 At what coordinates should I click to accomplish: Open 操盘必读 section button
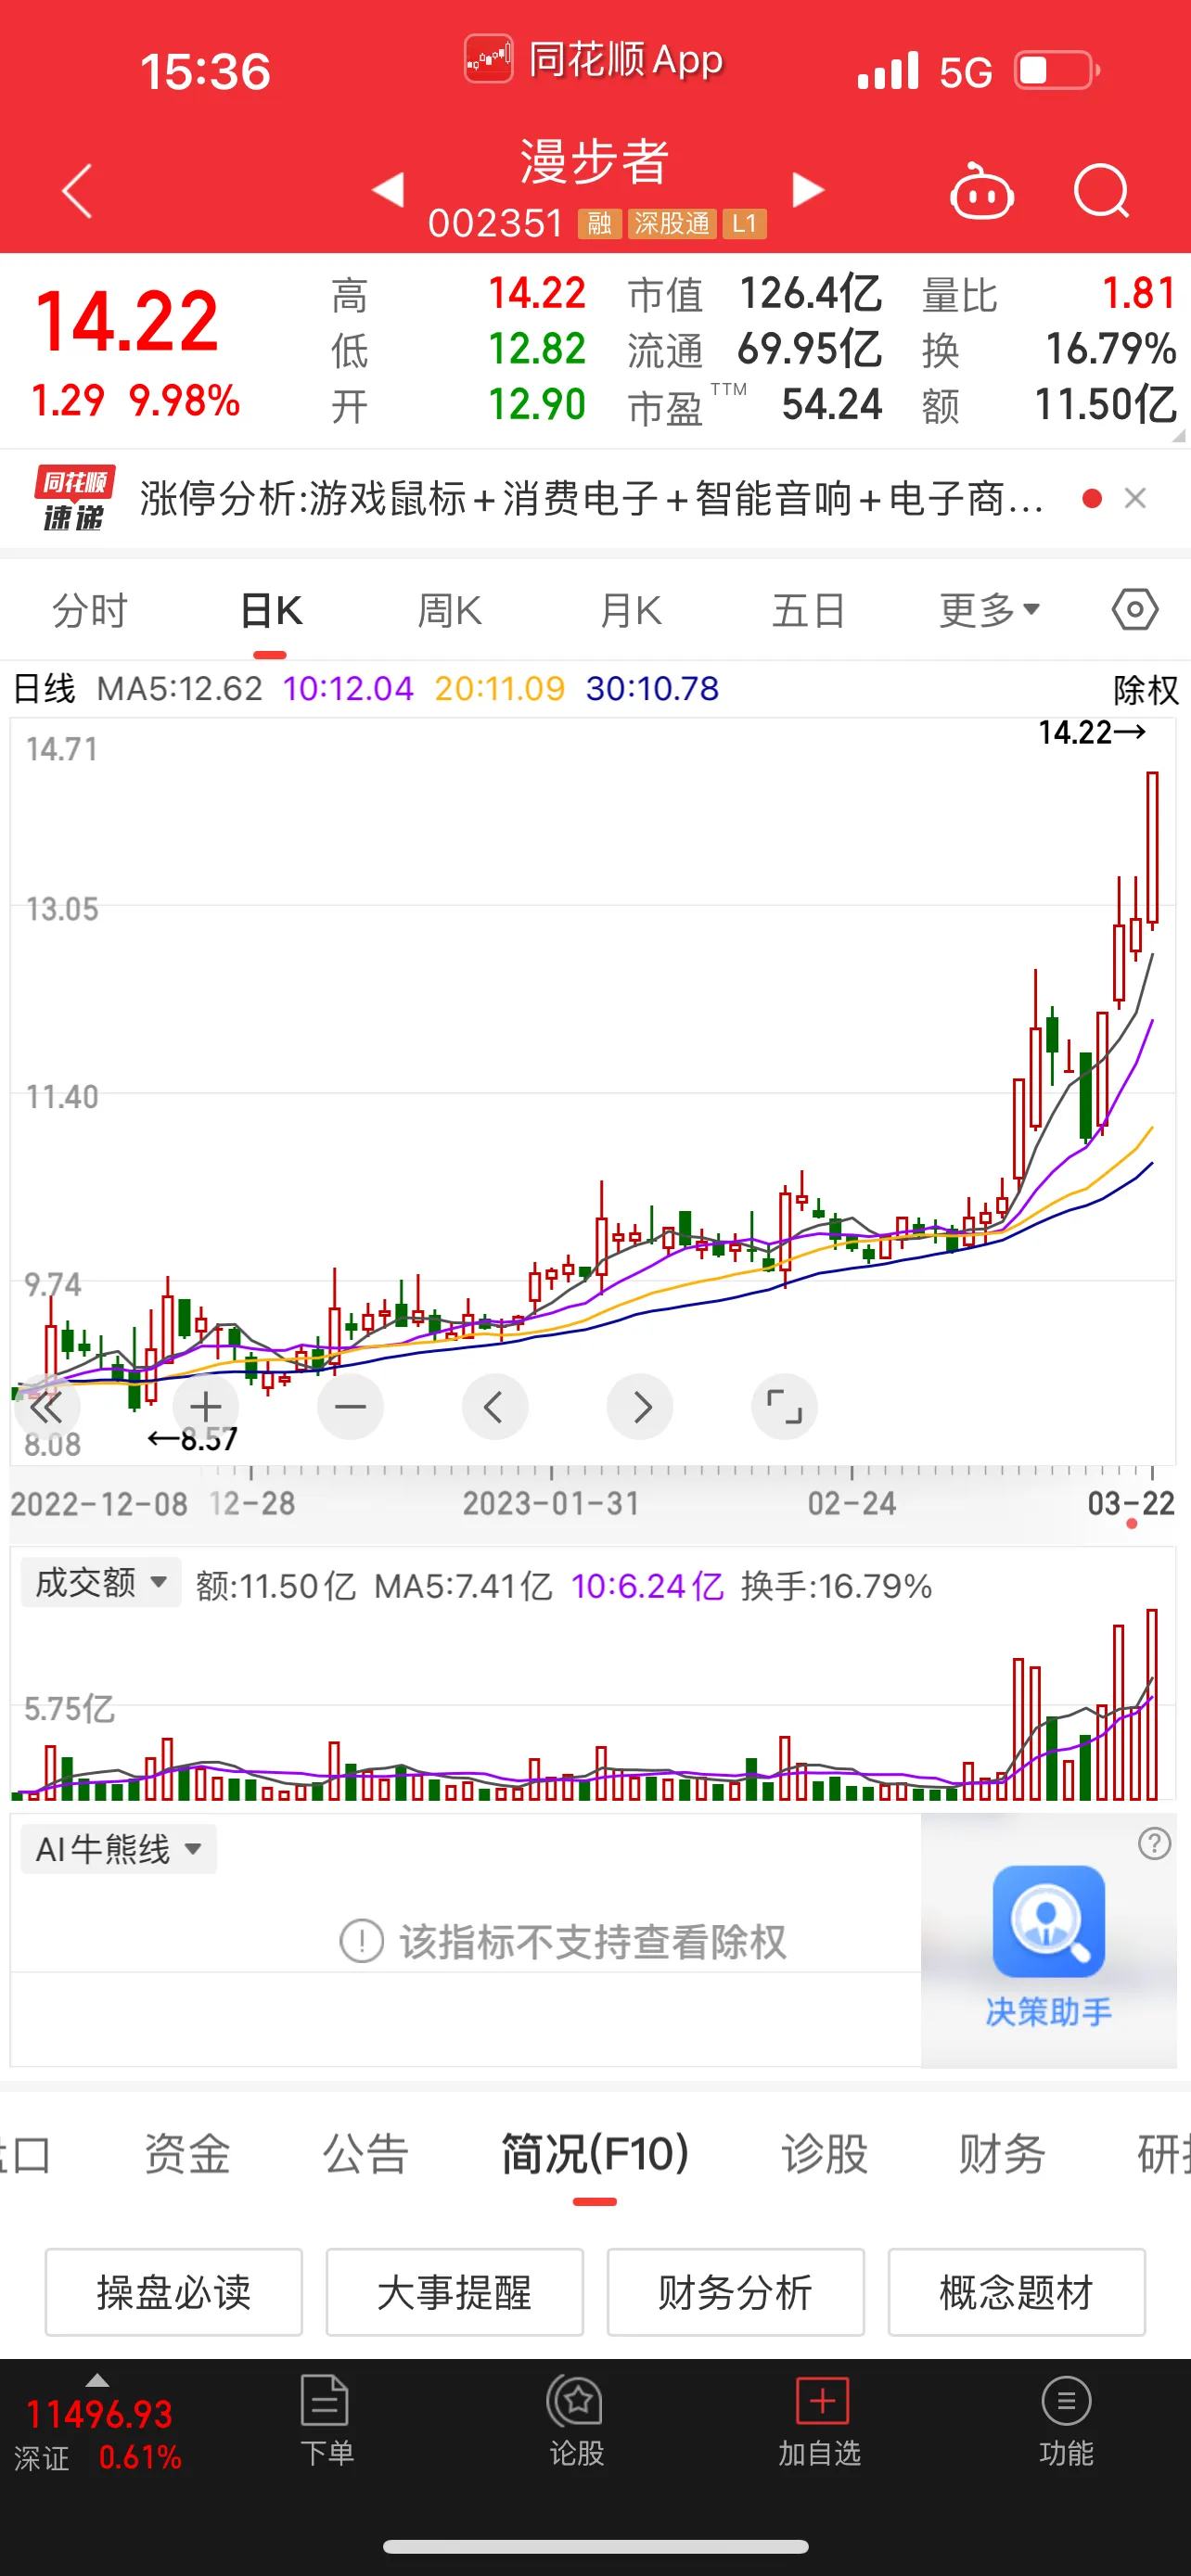tap(174, 2292)
